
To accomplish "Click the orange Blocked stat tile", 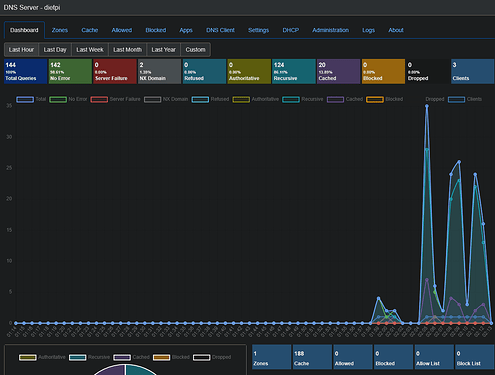I will [x=383, y=71].
